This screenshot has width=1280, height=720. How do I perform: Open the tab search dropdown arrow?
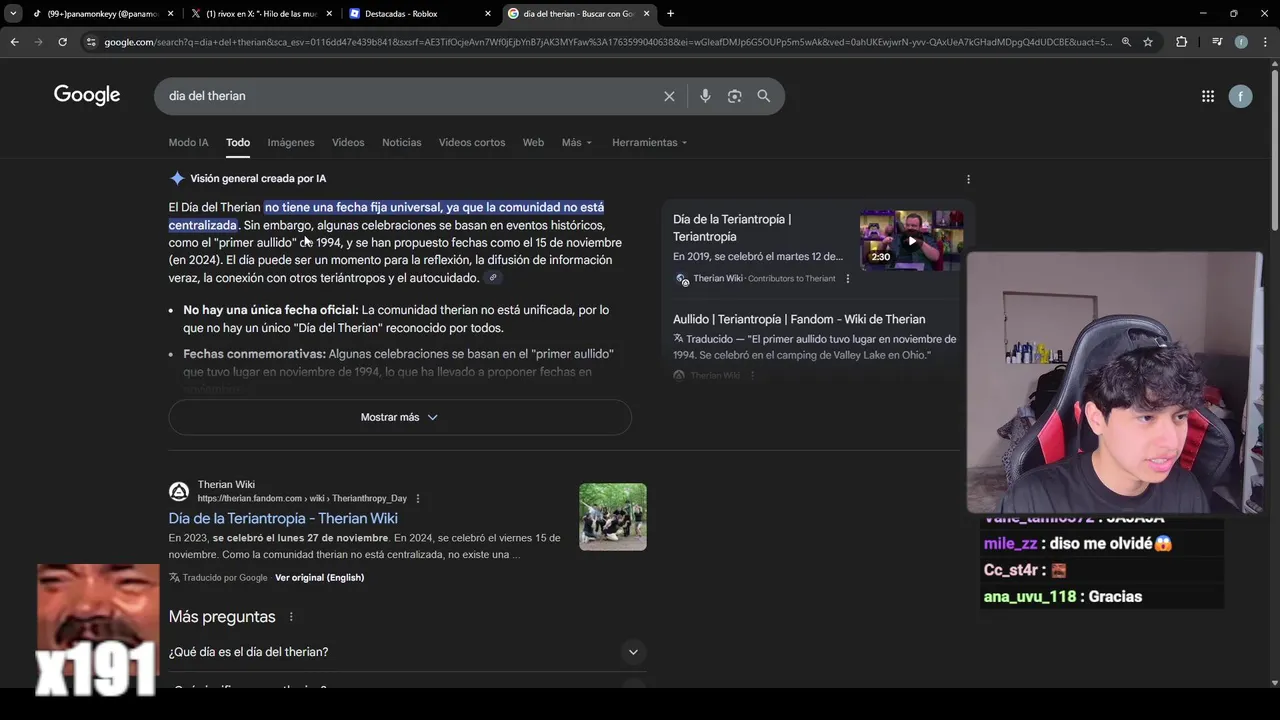(13, 14)
